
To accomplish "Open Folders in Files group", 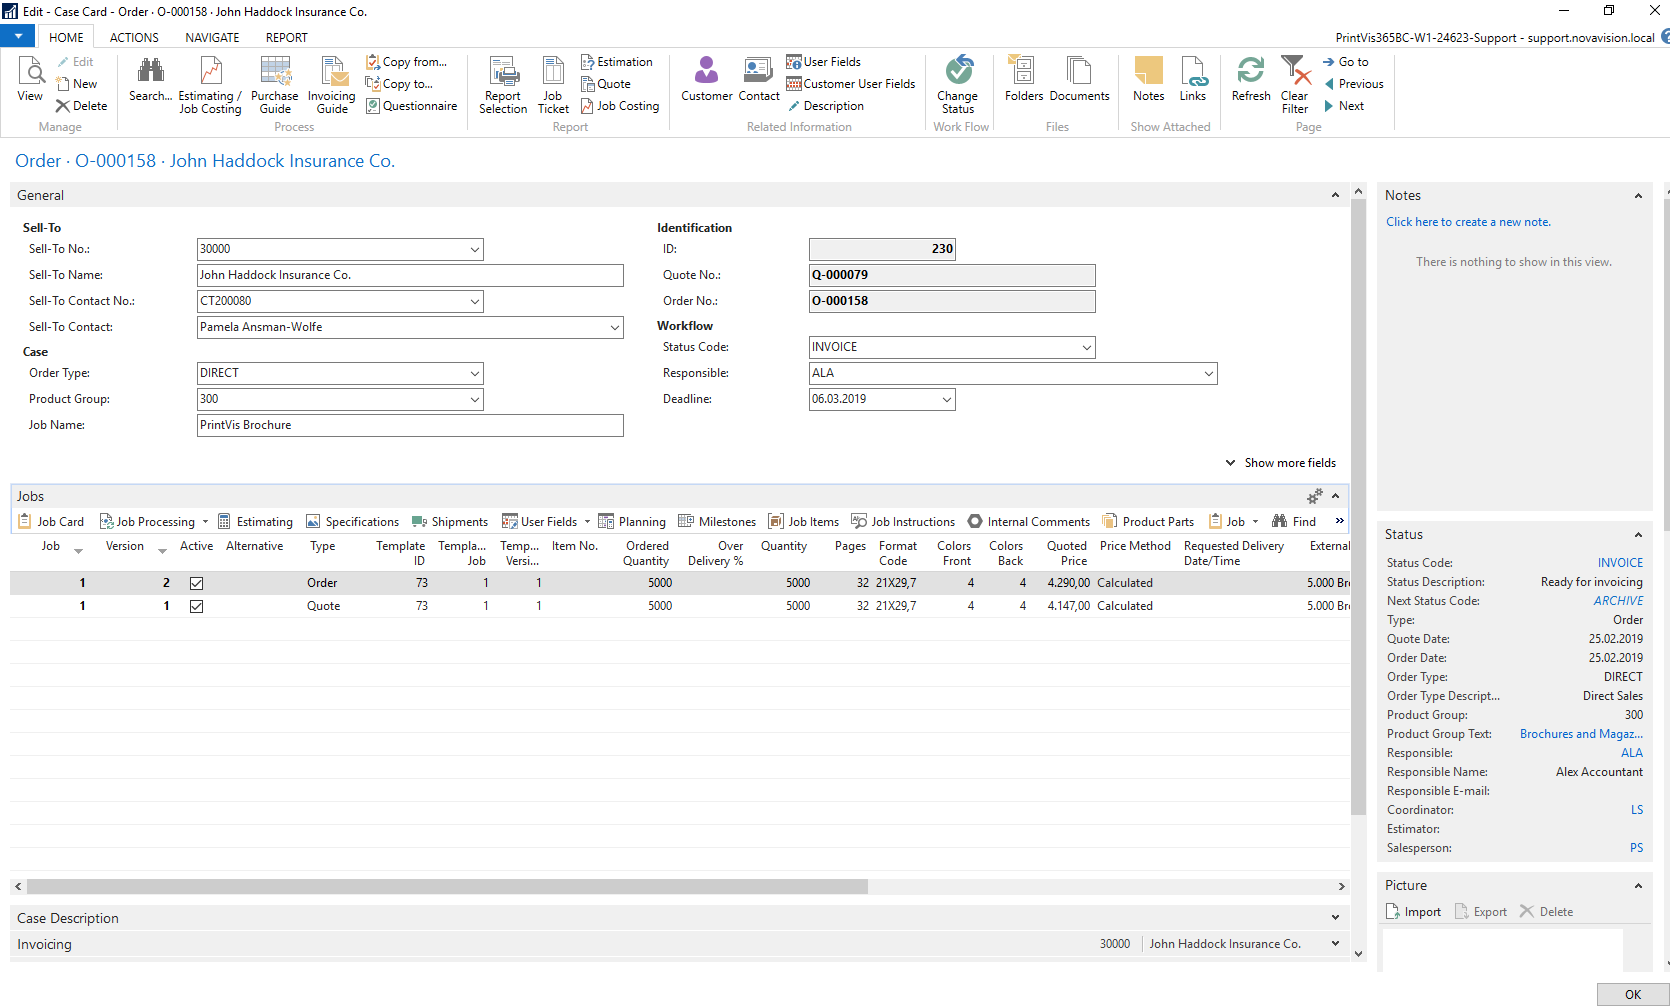I will (x=1024, y=80).
